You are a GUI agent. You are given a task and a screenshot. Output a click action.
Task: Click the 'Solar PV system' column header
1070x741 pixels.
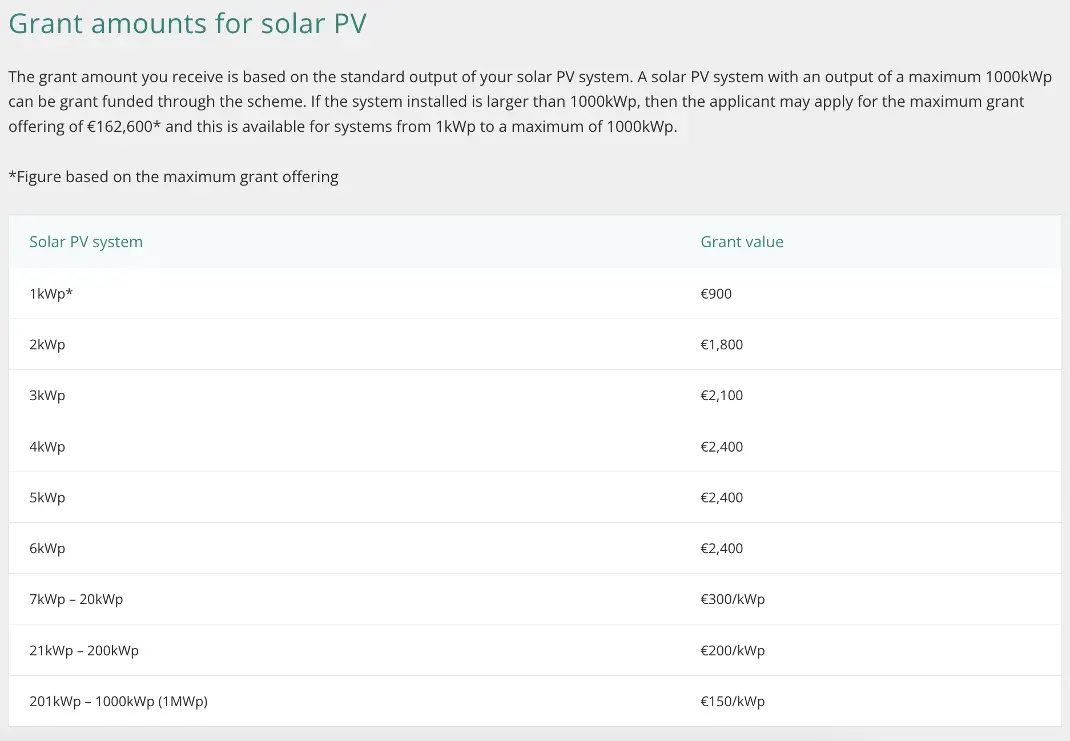point(86,242)
